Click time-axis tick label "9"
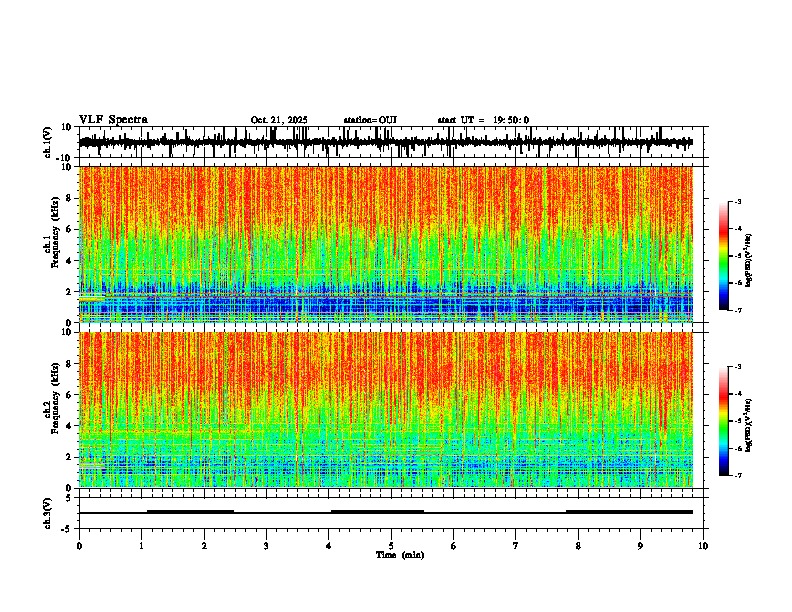 [x=640, y=546]
